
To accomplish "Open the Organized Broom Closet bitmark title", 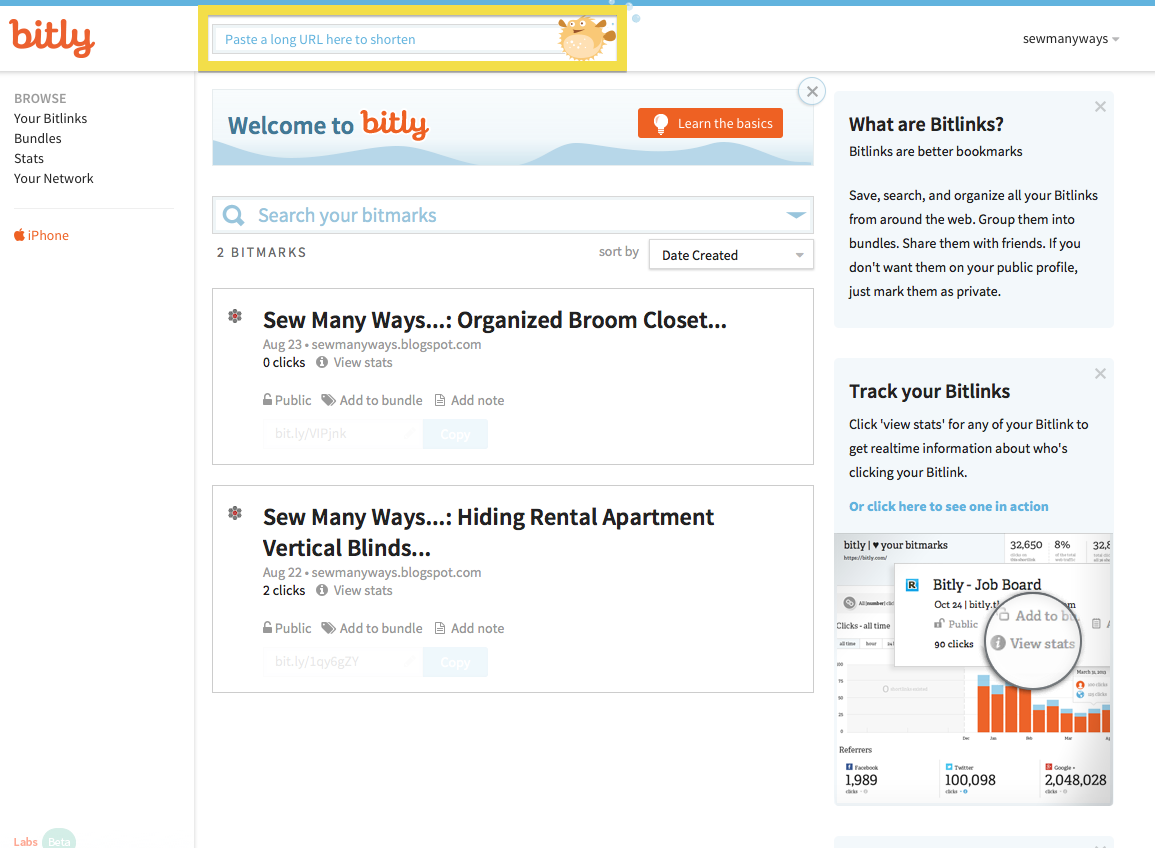I will [x=495, y=320].
